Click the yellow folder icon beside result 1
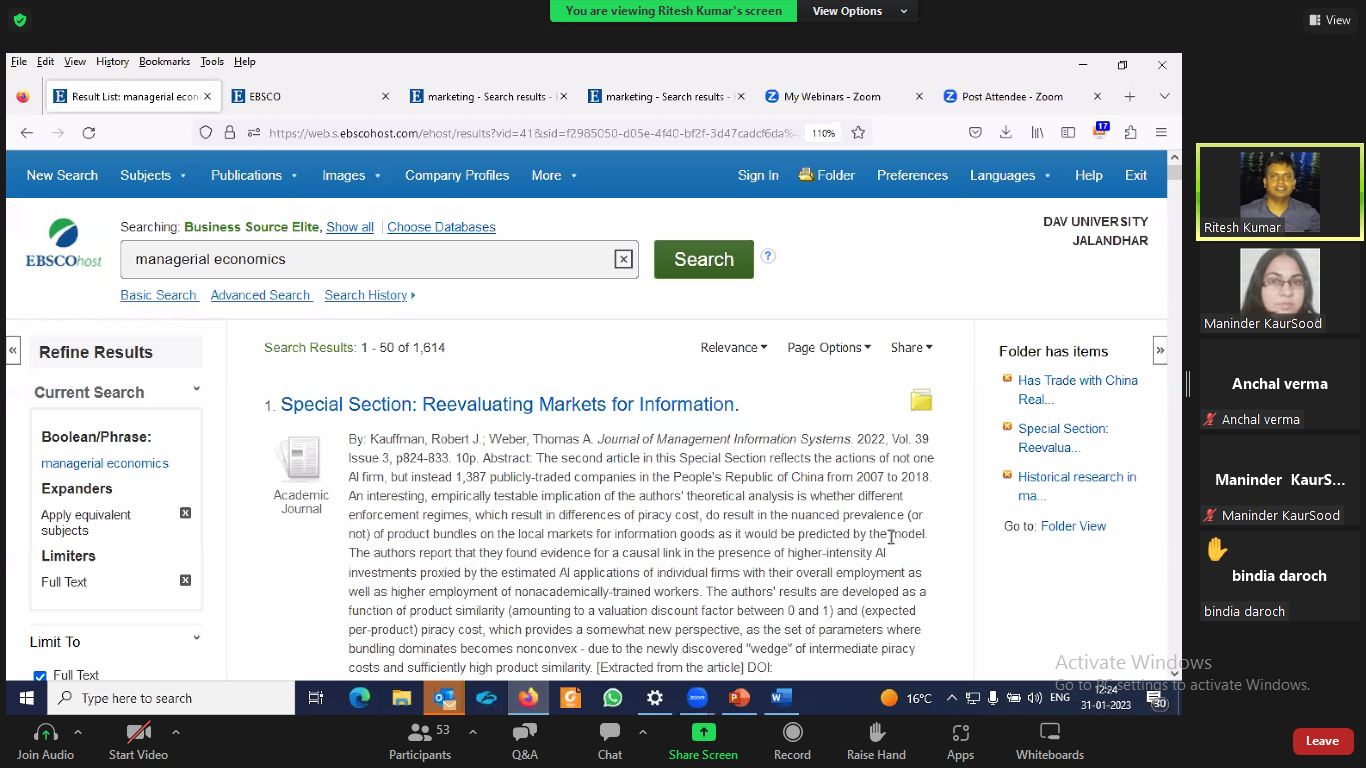The height and width of the screenshot is (768, 1366). (921, 401)
